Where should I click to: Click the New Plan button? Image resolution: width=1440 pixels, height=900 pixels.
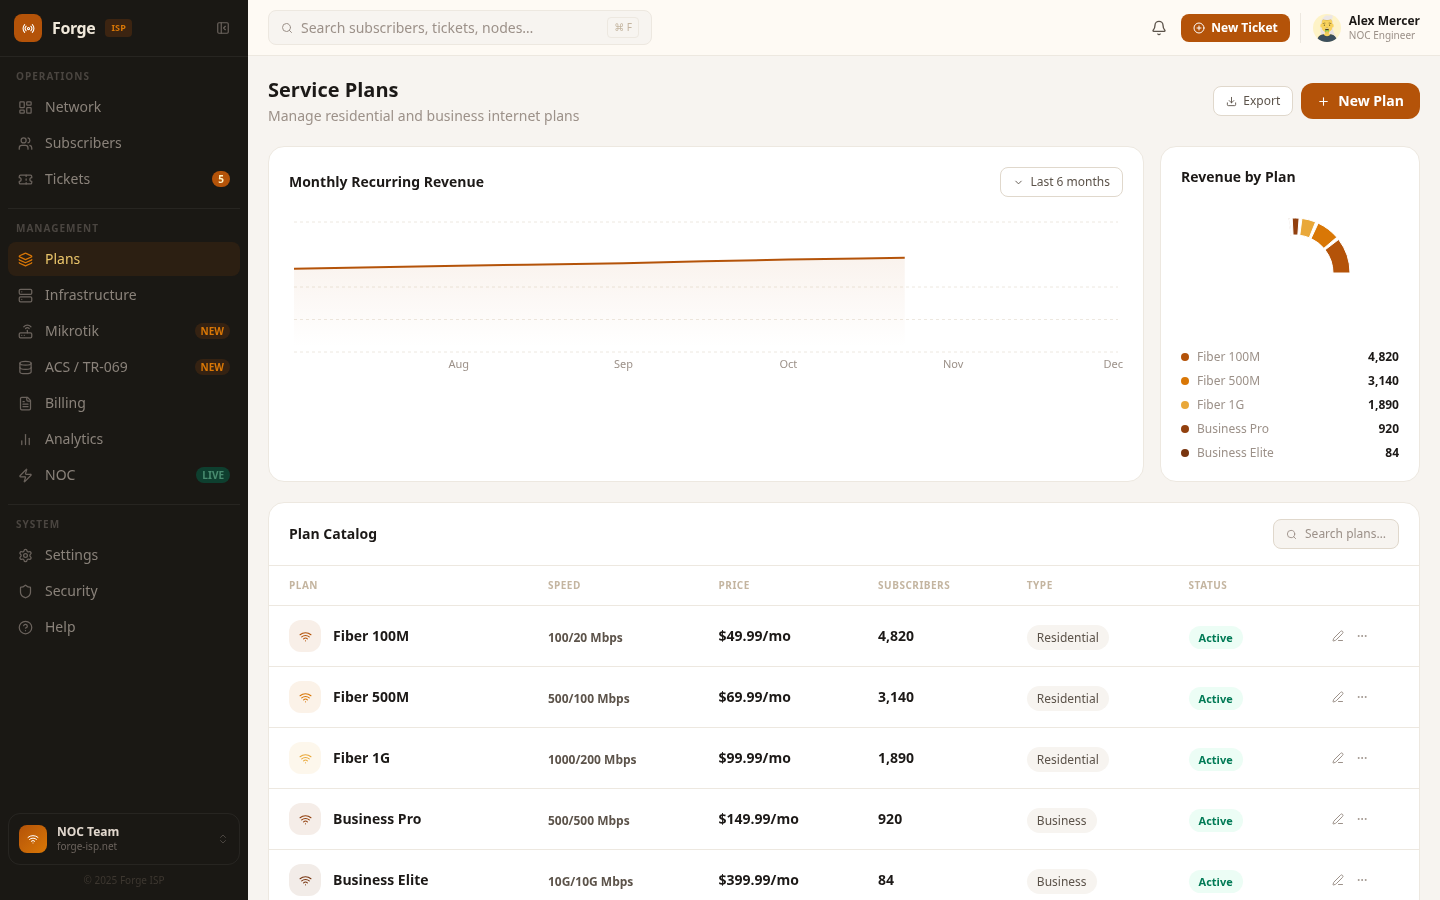[x=1360, y=101]
